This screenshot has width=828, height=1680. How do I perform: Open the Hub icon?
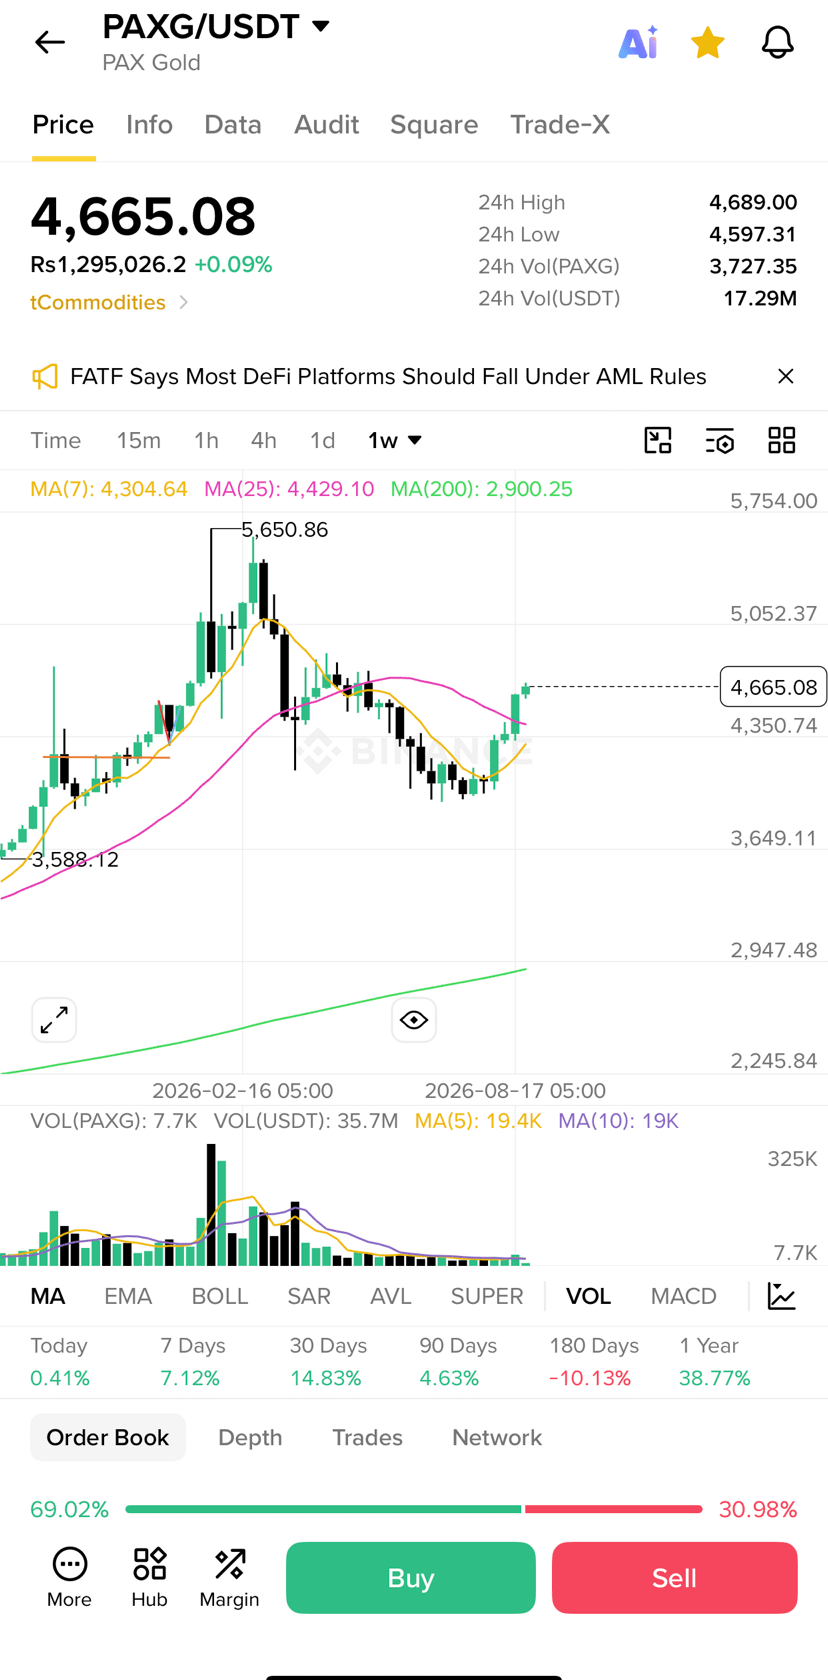[x=149, y=1578]
